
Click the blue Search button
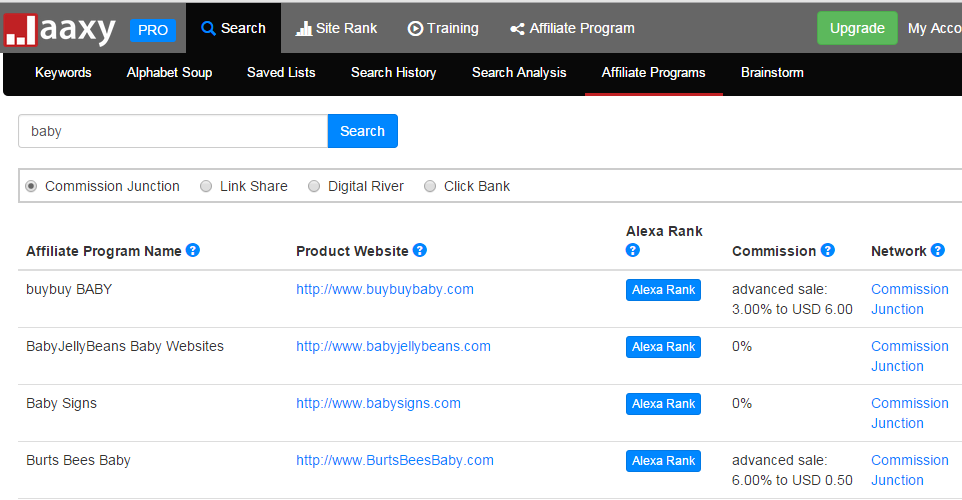click(363, 131)
